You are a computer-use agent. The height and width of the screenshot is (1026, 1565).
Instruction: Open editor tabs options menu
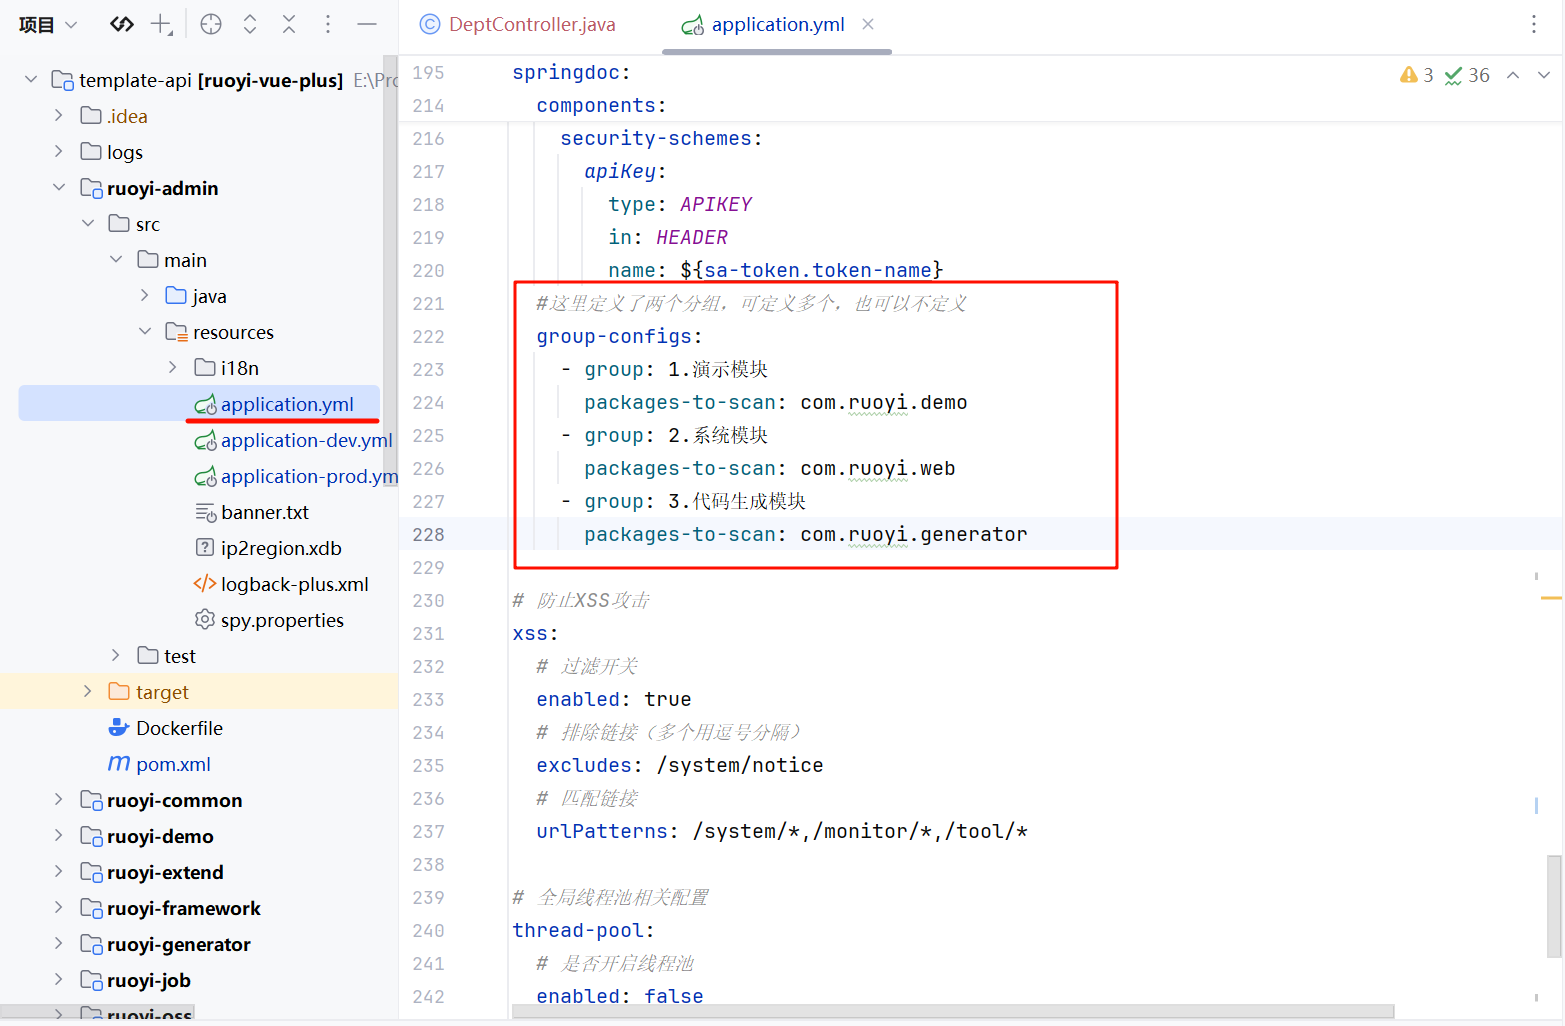1534,24
